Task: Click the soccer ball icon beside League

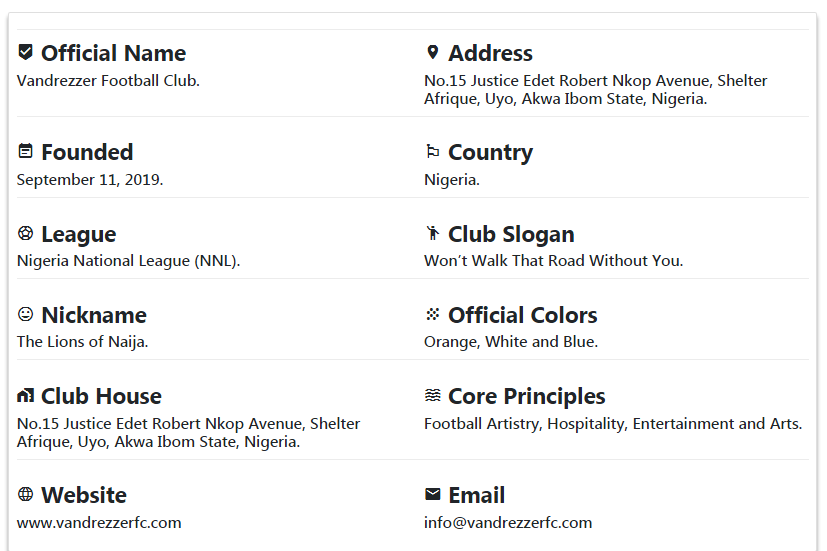Action: pos(26,233)
